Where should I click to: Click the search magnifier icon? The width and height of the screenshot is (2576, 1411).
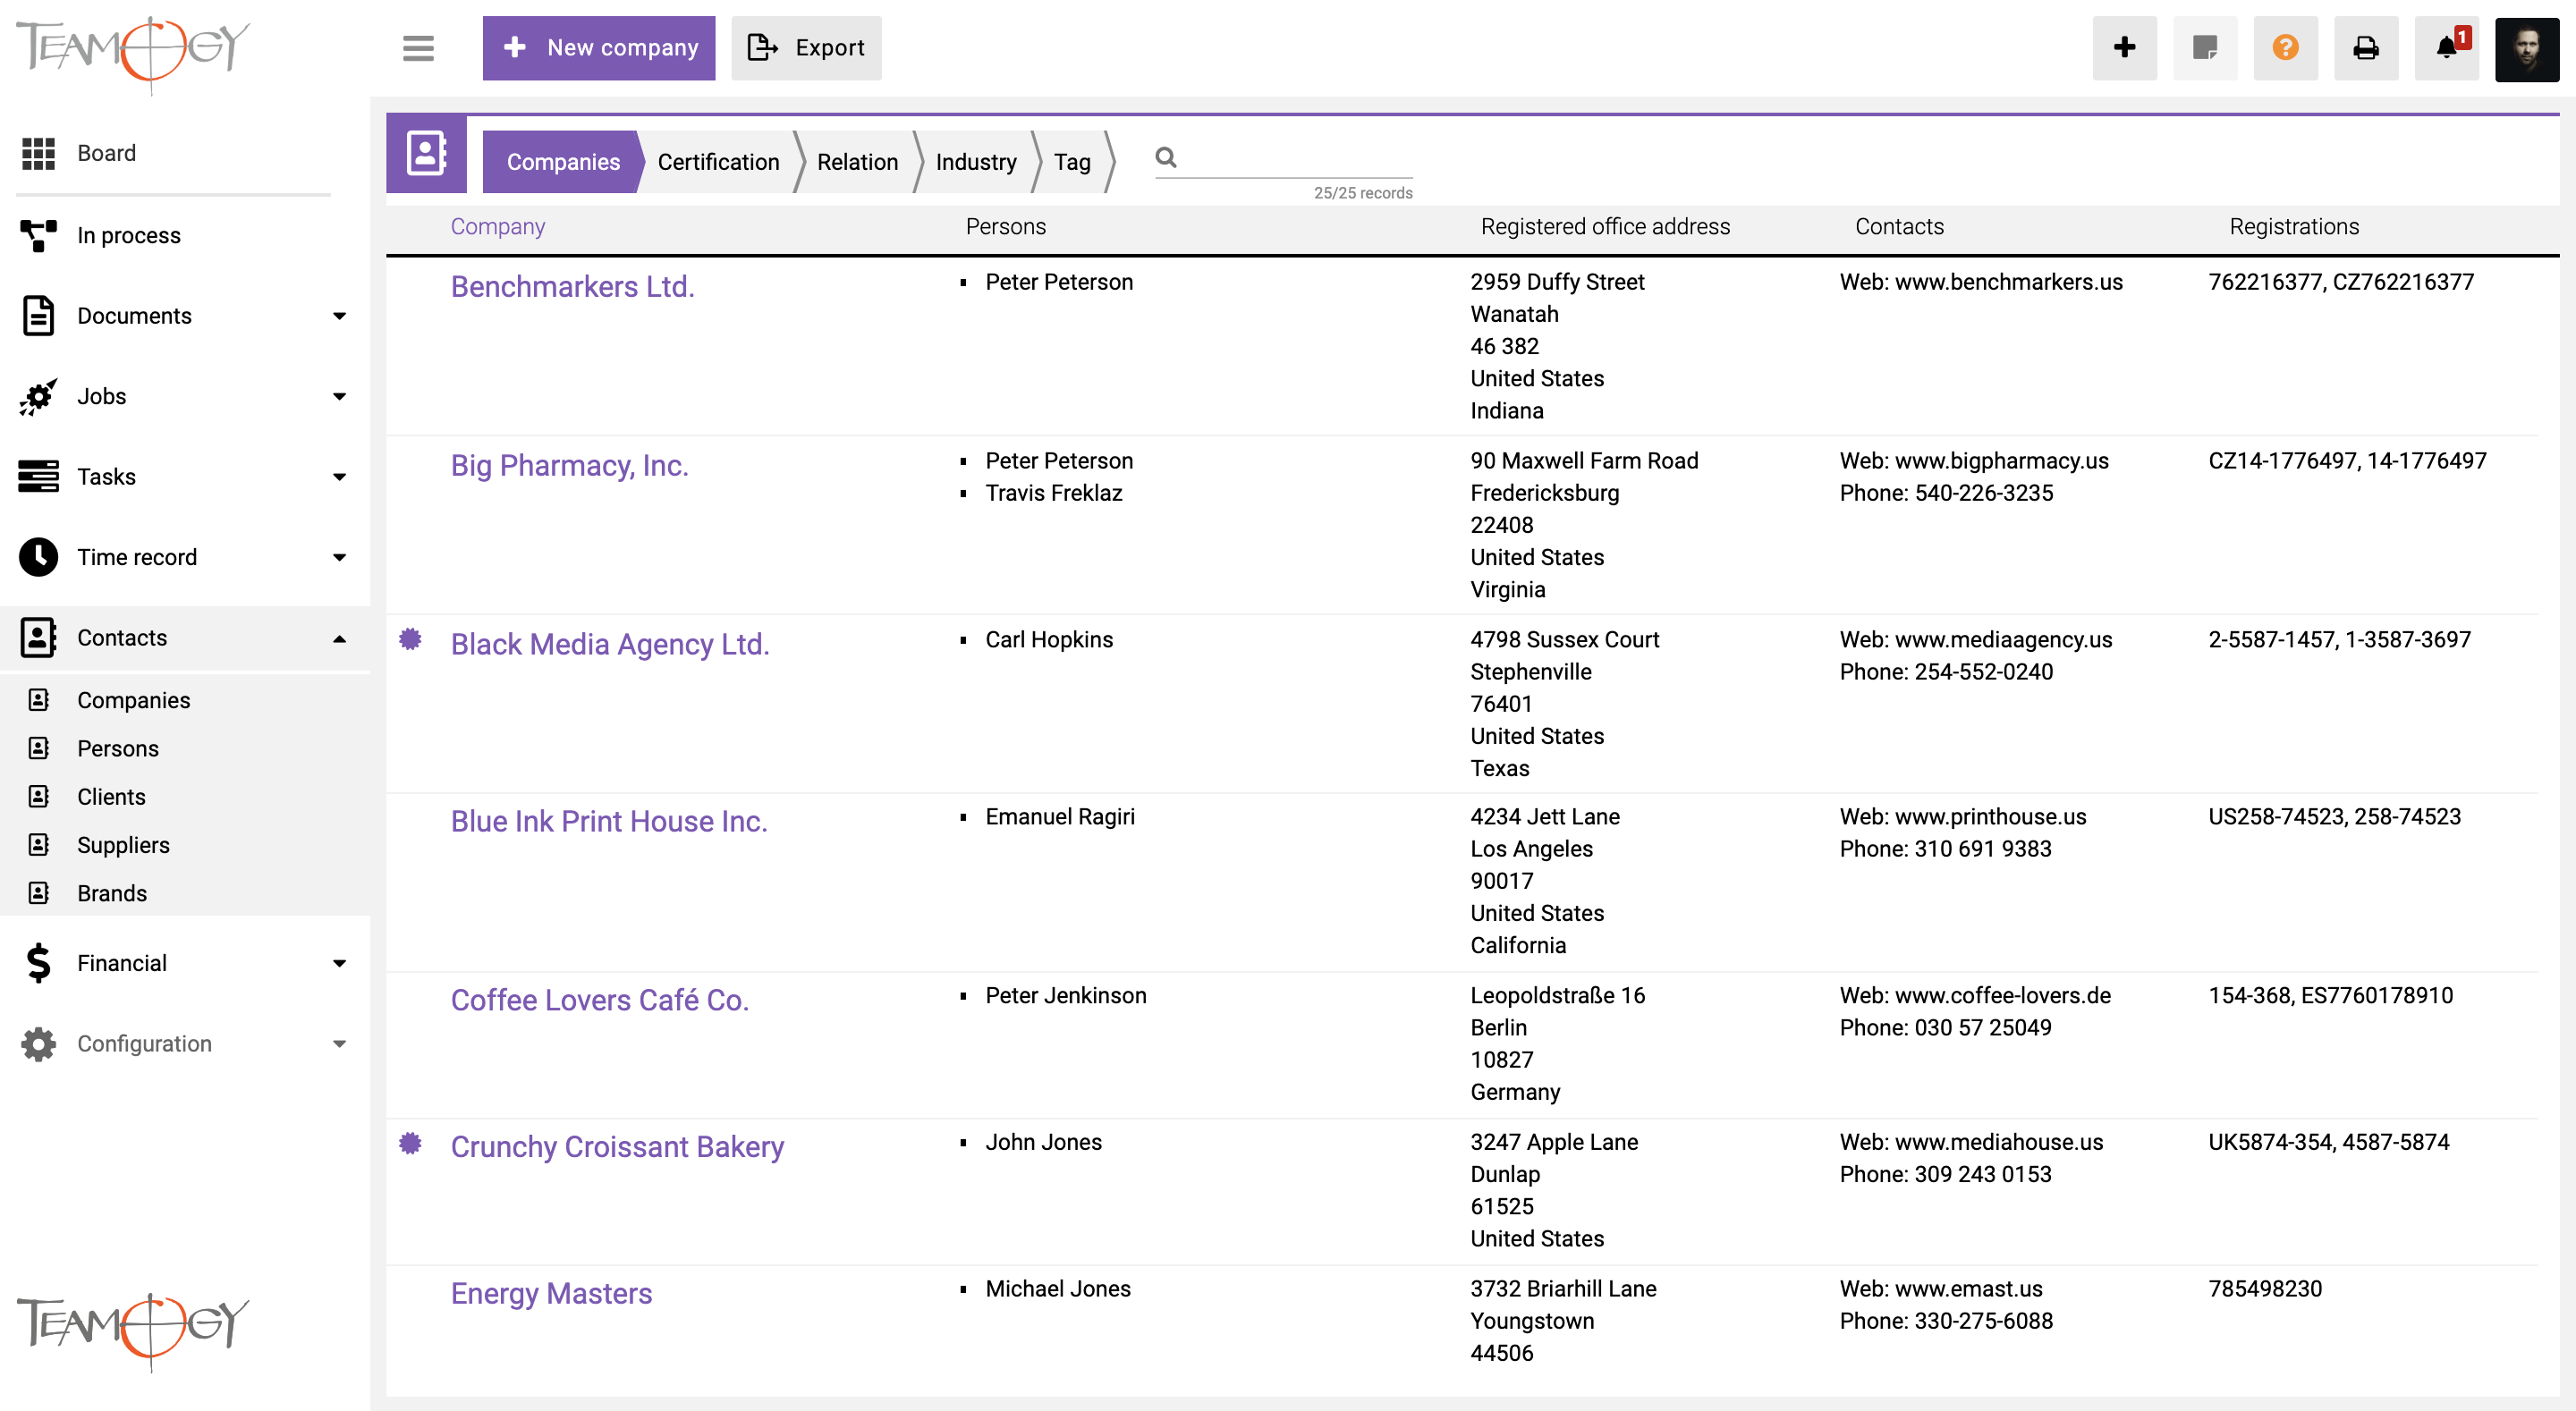tap(1166, 157)
